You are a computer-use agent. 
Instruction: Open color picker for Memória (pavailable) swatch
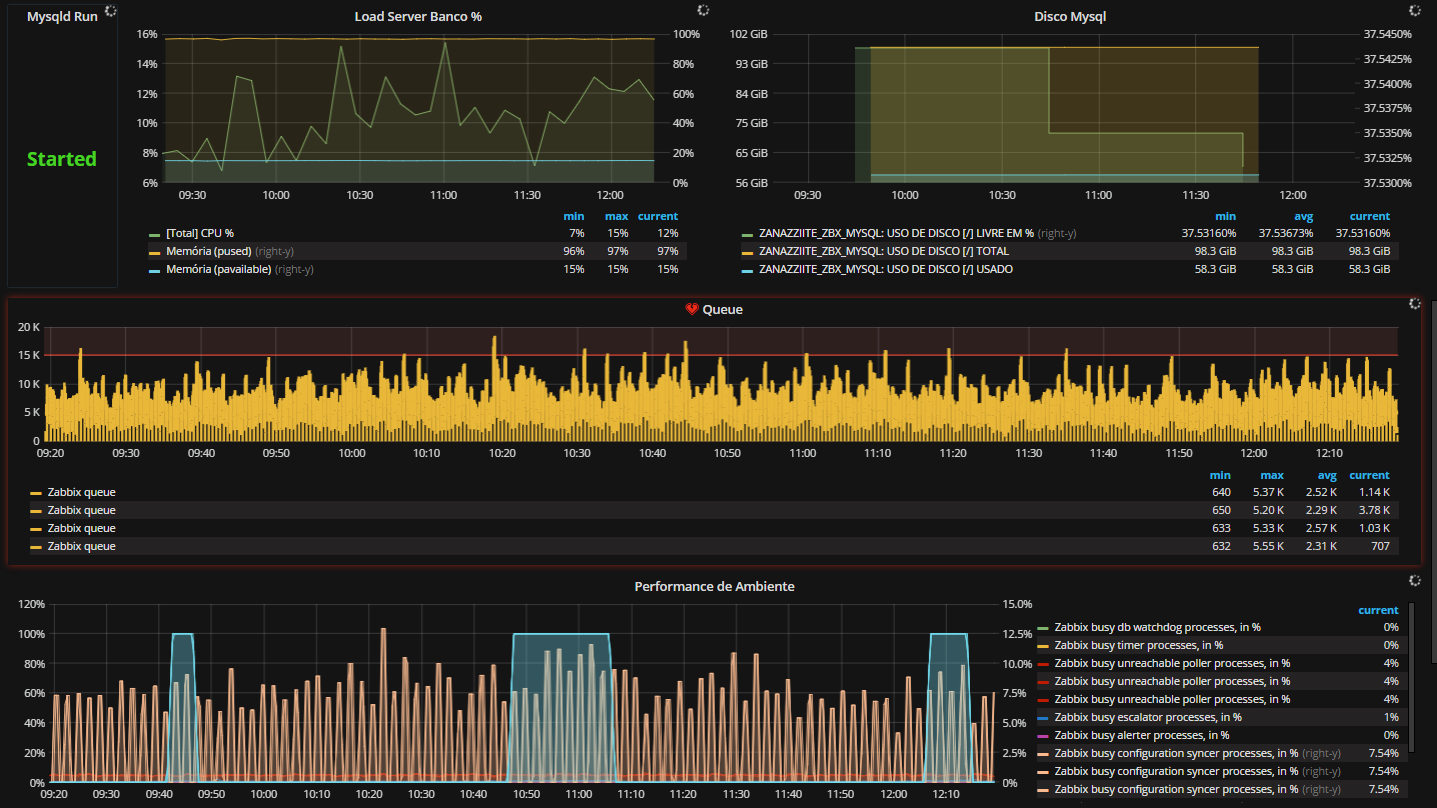(x=154, y=270)
